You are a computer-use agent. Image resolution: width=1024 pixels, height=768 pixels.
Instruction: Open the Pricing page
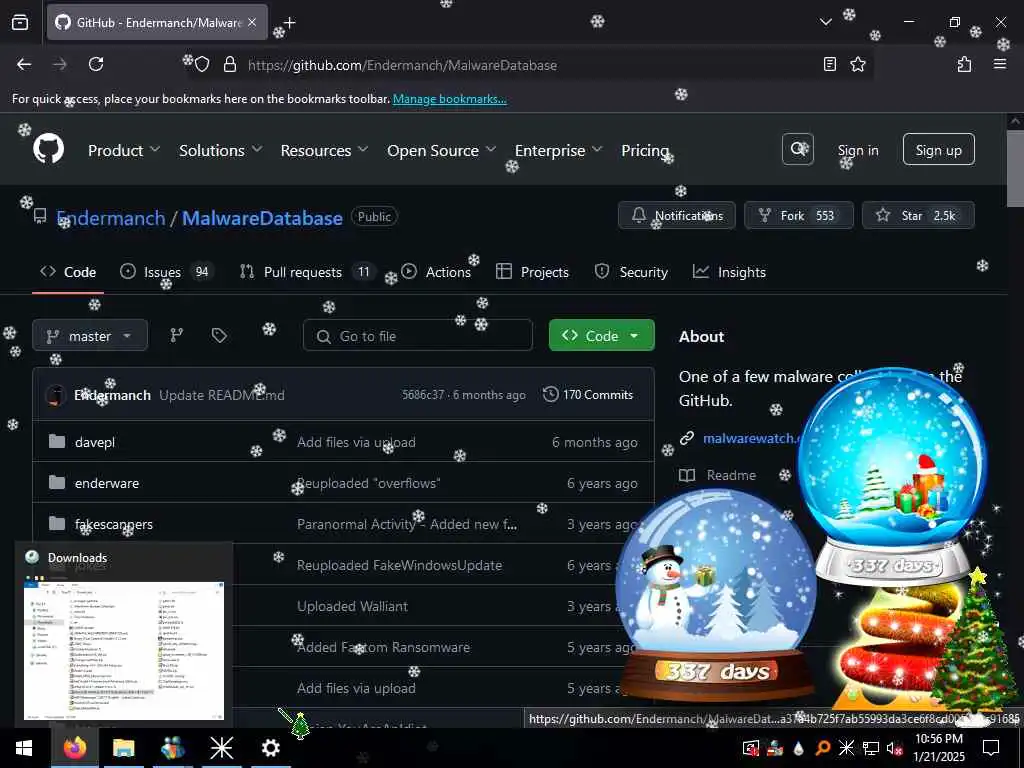[645, 150]
